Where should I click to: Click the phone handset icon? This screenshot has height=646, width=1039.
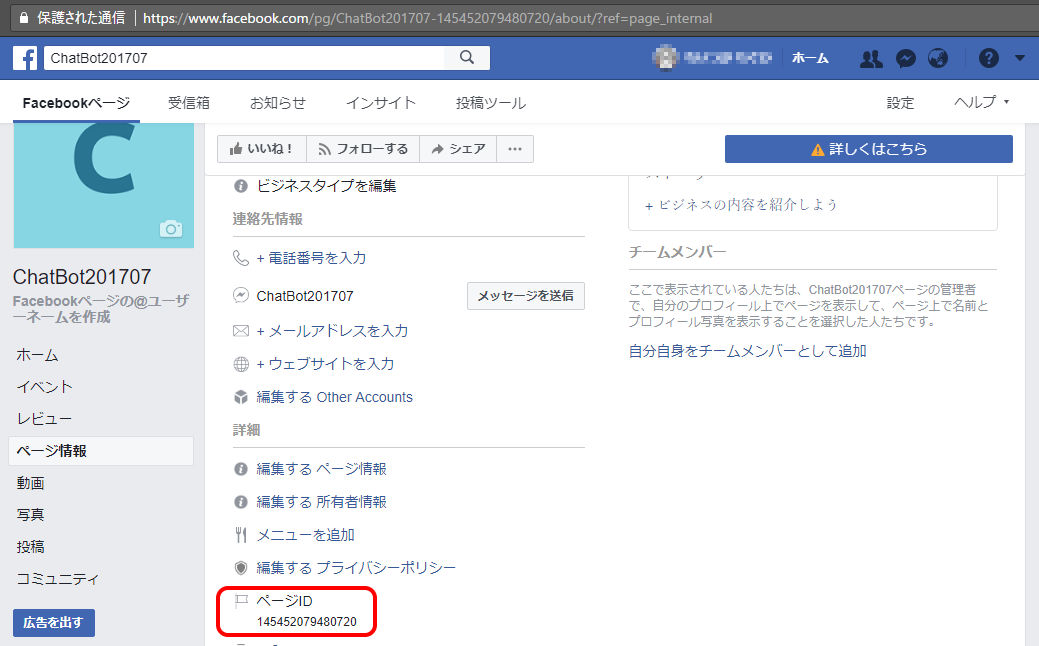click(241, 258)
